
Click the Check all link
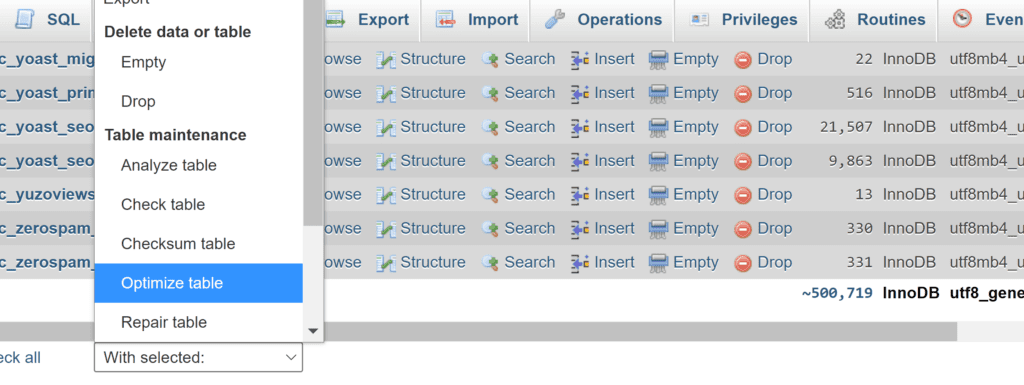20,358
